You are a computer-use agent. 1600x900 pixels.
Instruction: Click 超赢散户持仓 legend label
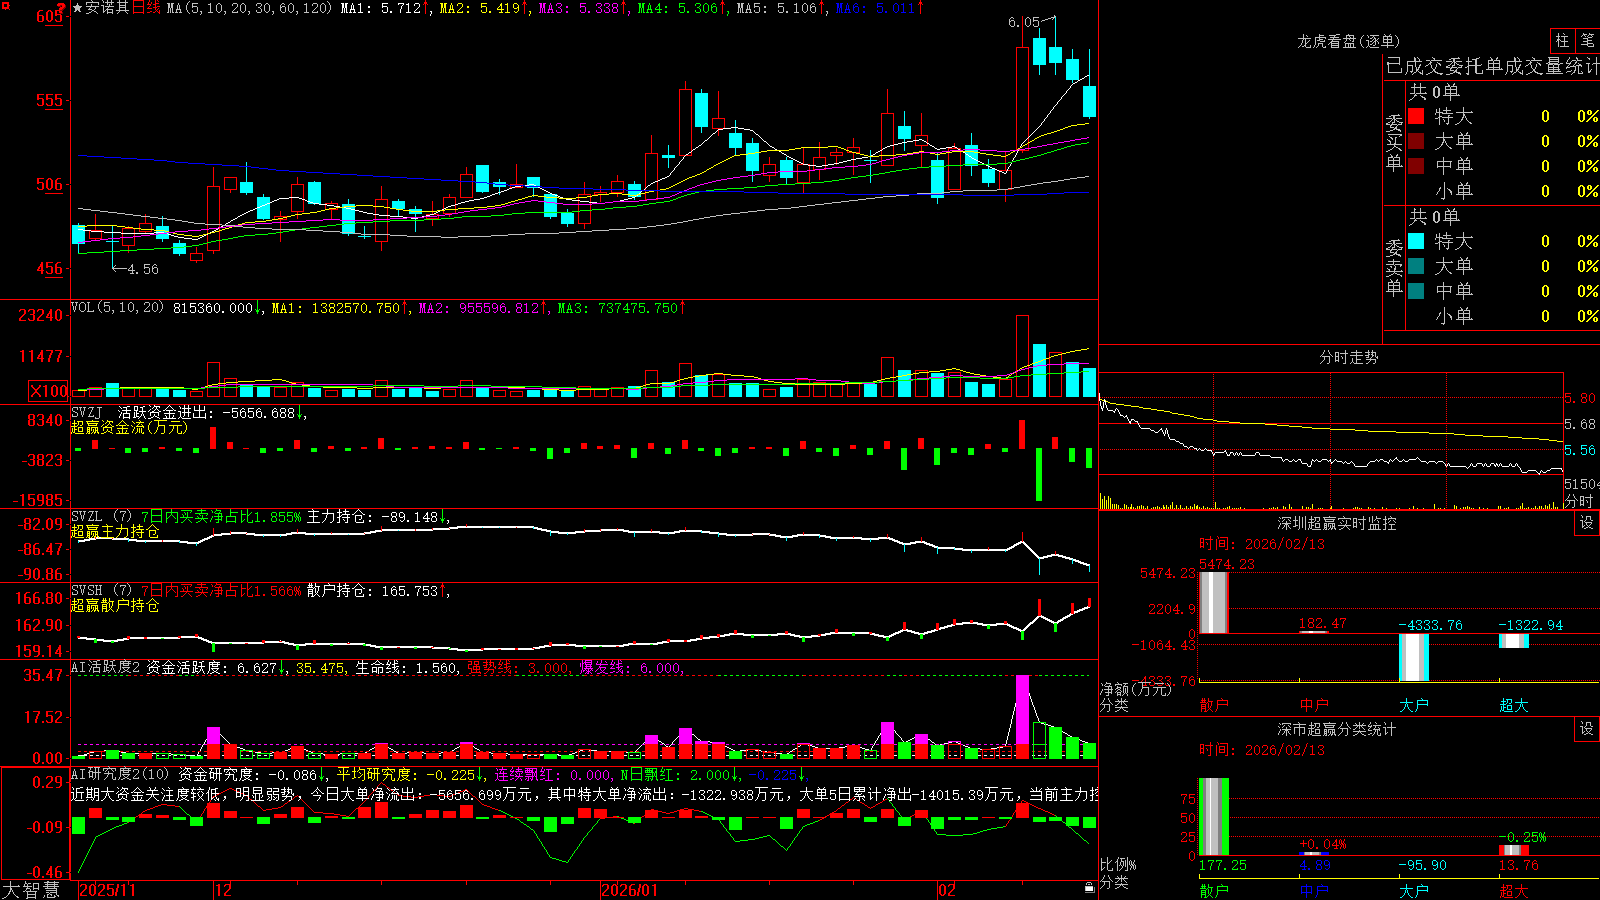(115, 605)
